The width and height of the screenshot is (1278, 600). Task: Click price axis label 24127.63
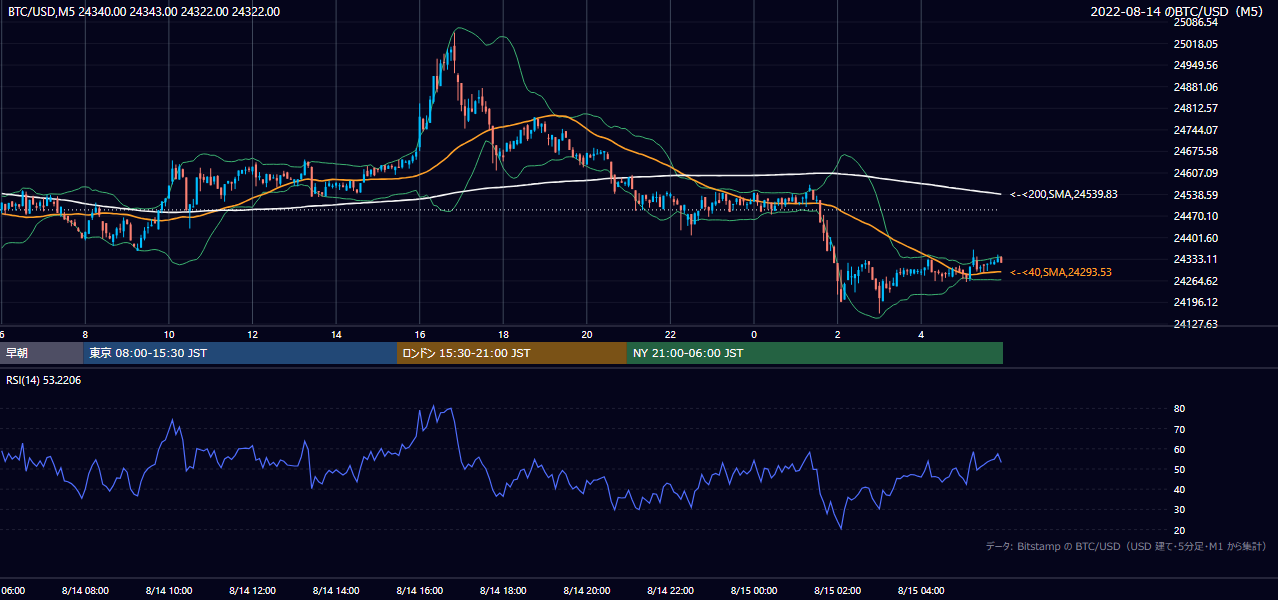tap(1196, 324)
